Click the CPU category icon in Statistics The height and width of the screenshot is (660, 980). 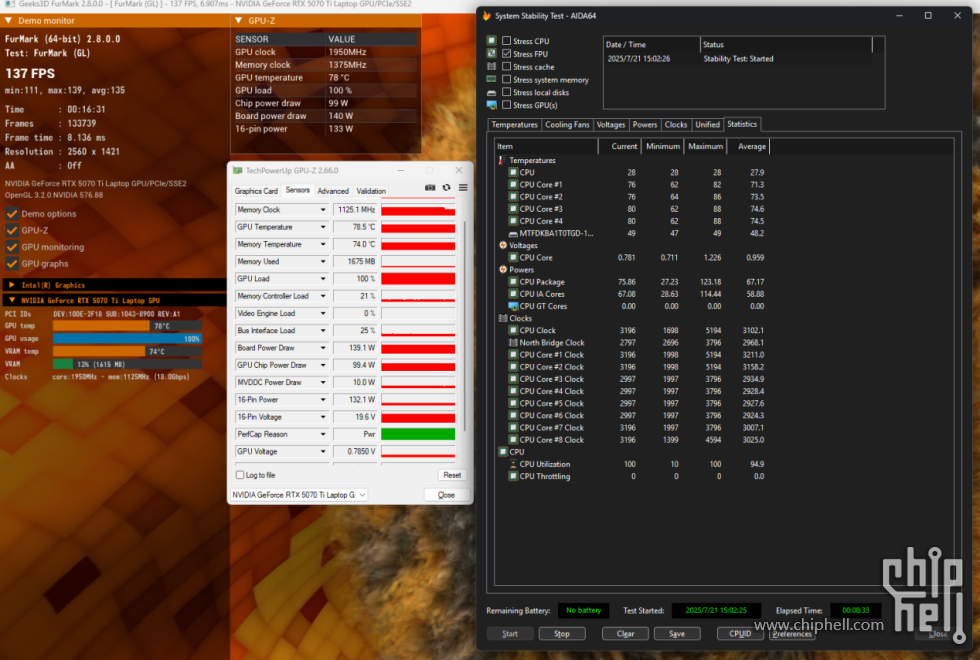tap(502, 452)
